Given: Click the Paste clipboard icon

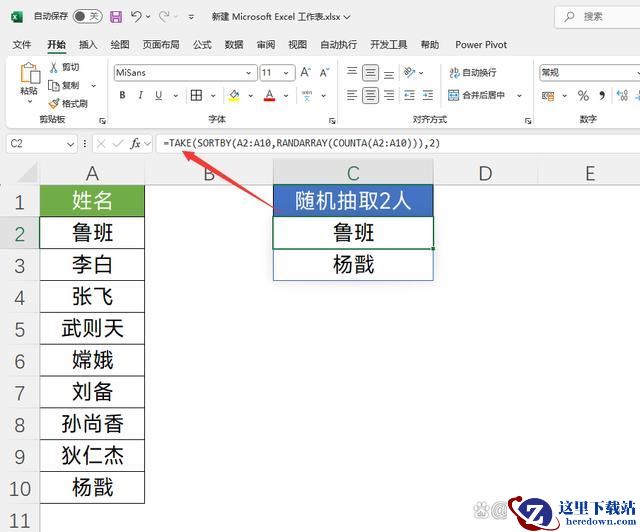Looking at the screenshot, I should 30,74.
